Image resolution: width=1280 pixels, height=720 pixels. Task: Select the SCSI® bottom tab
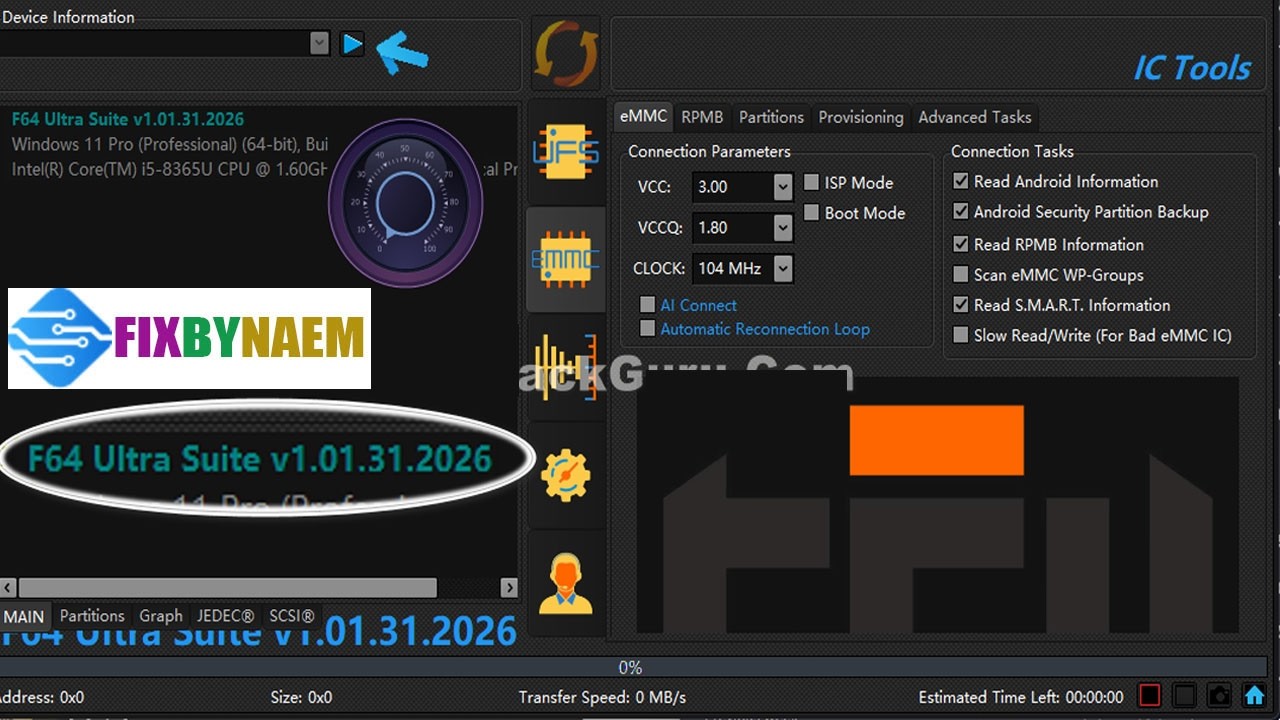click(x=292, y=616)
